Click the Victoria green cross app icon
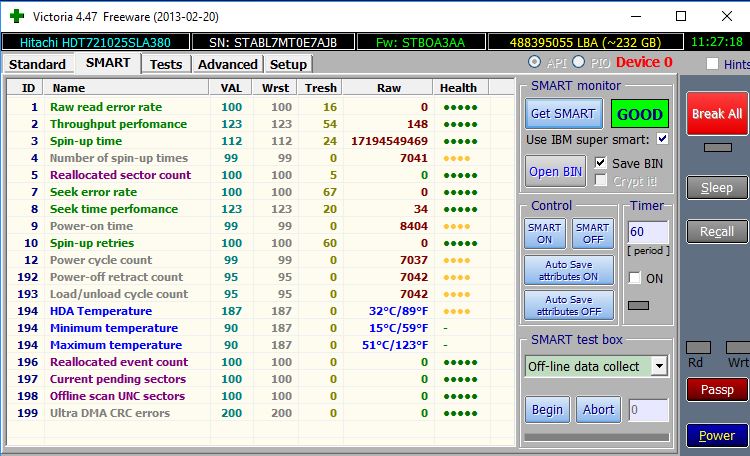This screenshot has width=750, height=456. [16, 16]
